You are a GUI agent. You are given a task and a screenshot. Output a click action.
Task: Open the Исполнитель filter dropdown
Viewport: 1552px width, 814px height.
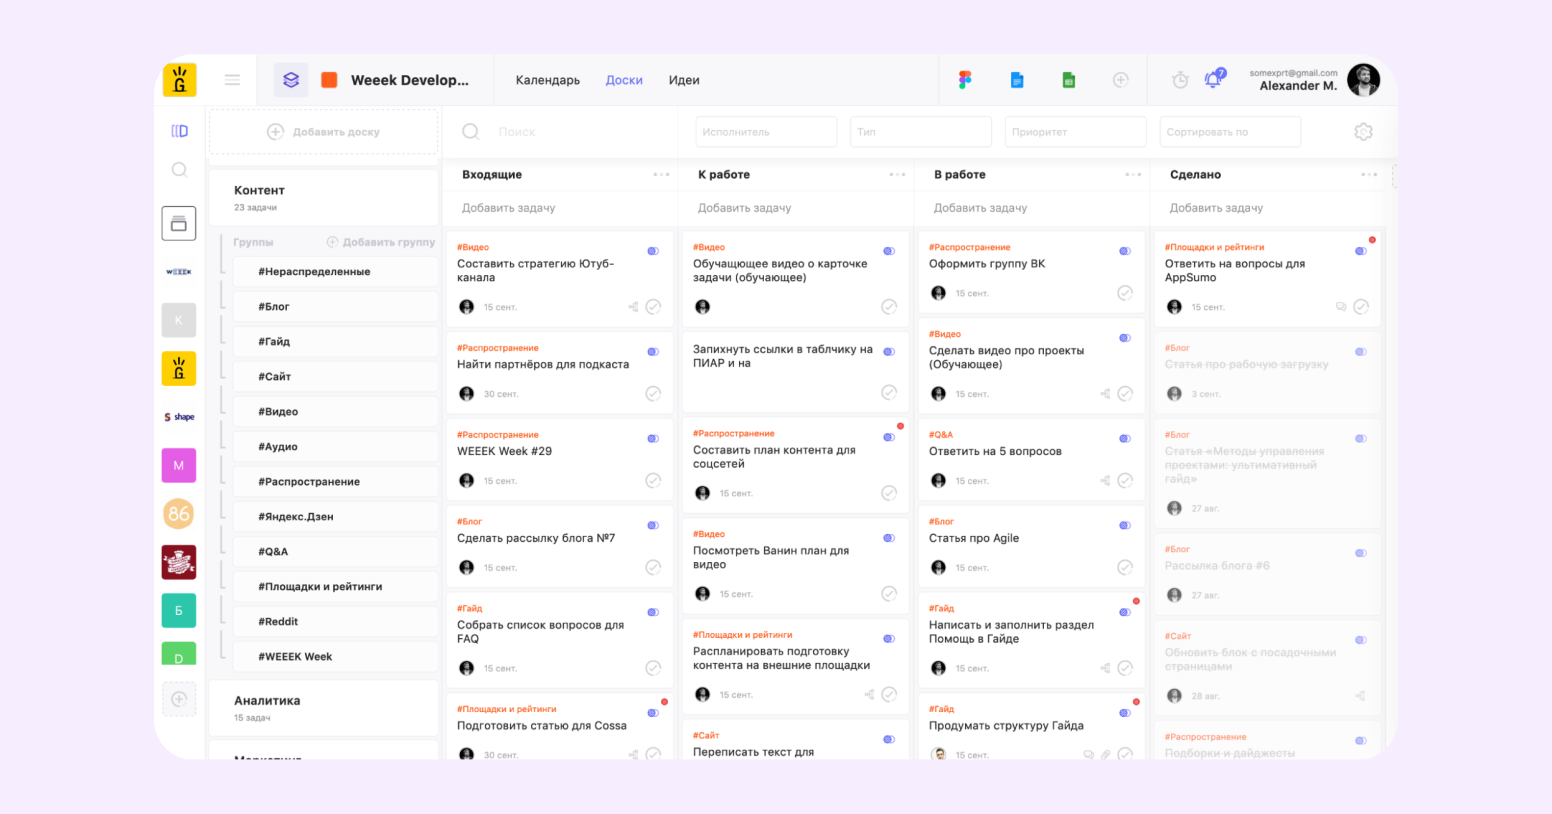pyautogui.click(x=766, y=132)
